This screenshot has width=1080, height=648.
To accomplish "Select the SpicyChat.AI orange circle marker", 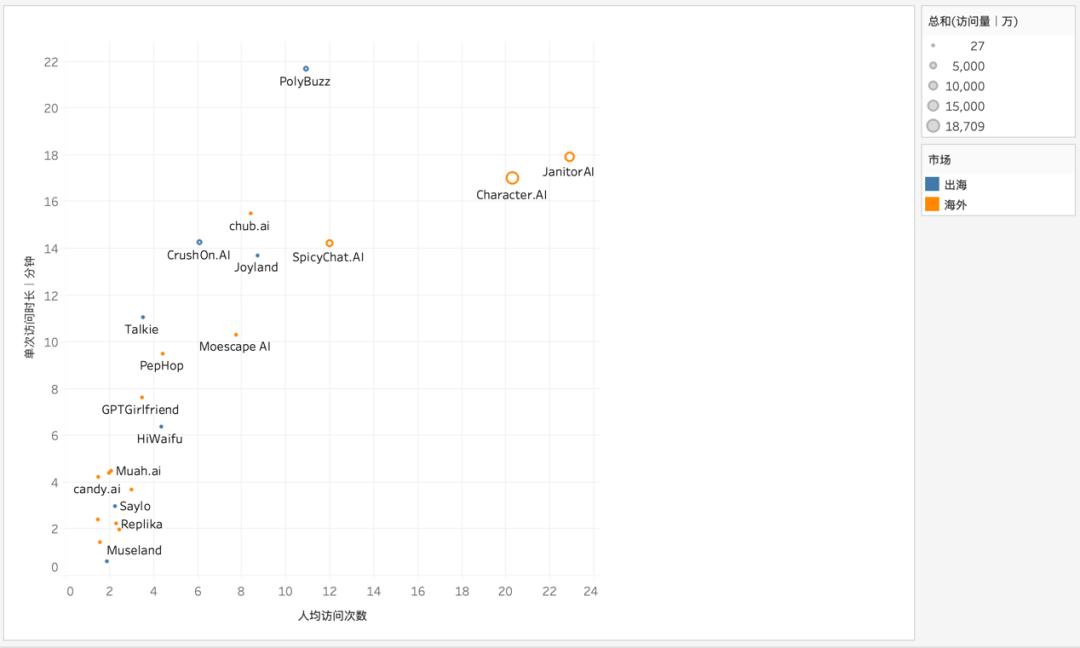I will 329,243.
